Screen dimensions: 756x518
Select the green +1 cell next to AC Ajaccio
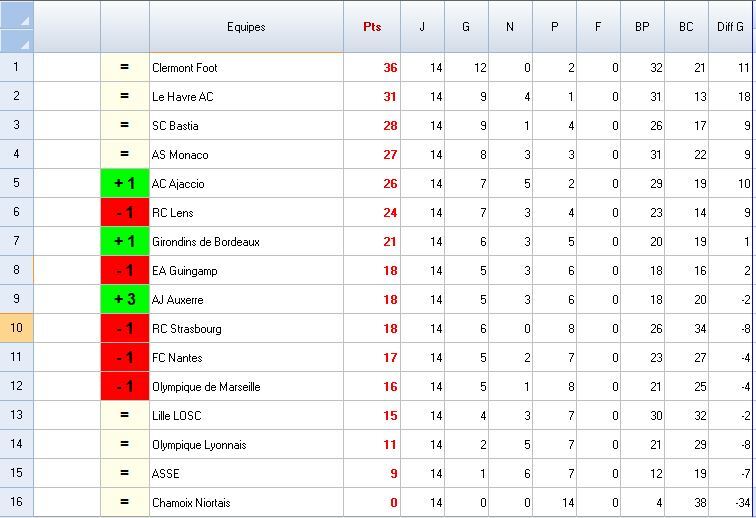(x=125, y=184)
